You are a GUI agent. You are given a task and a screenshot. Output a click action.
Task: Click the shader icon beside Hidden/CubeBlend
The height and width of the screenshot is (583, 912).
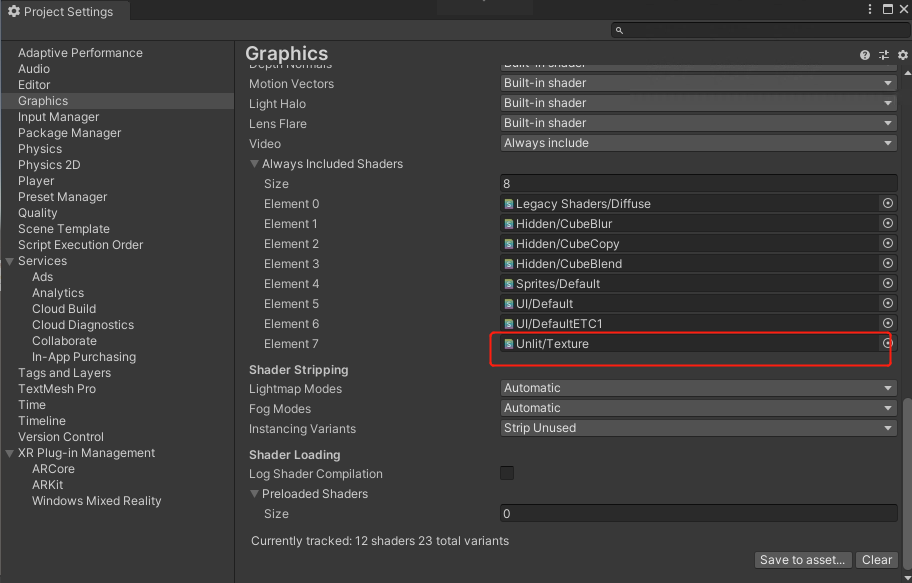509,264
